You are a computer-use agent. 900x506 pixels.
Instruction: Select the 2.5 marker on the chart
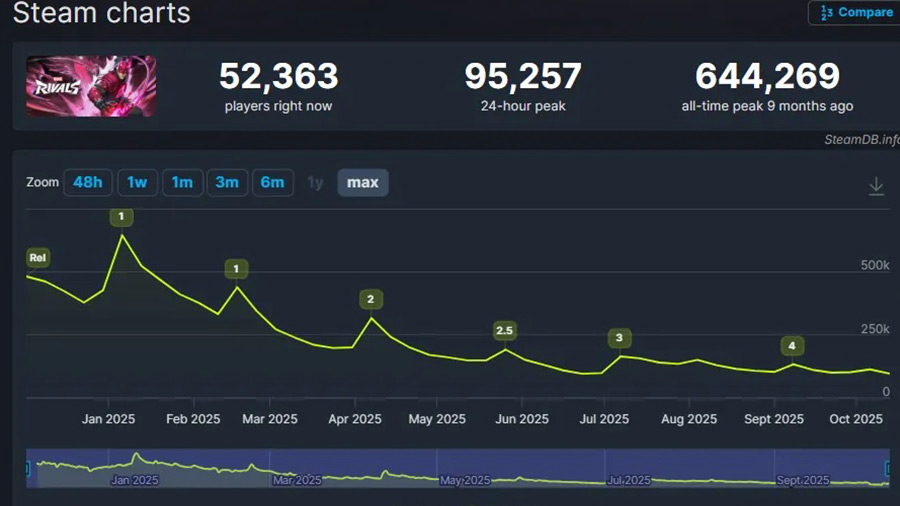504,330
